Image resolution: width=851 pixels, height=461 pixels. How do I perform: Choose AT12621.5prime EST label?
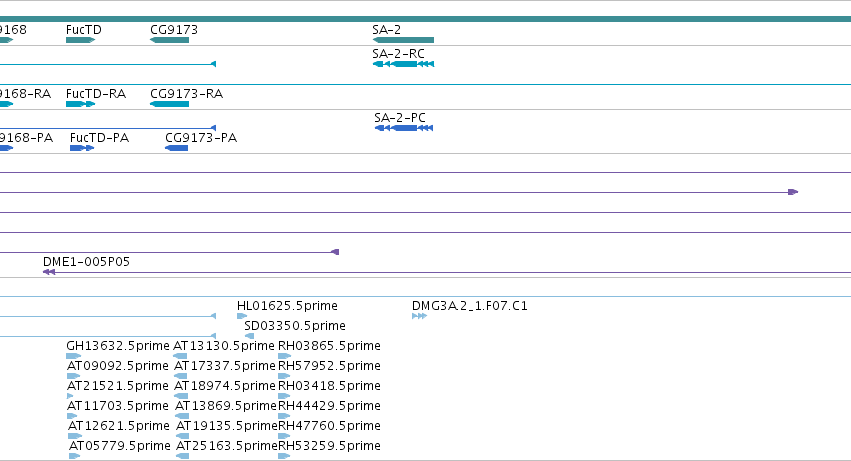tap(118, 426)
